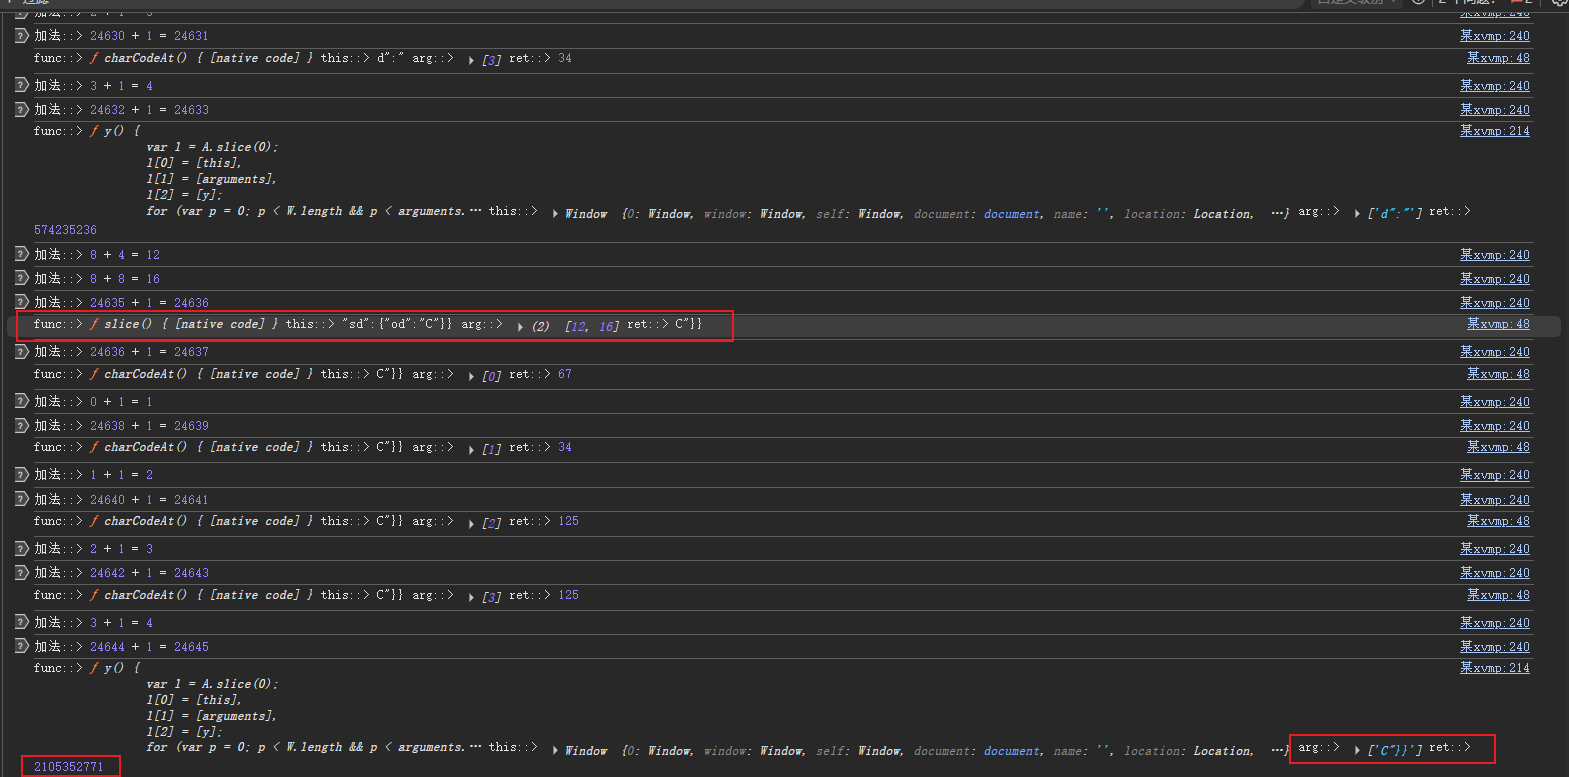Click the sum result 24633
The image size is (1569, 777).
(x=191, y=110)
